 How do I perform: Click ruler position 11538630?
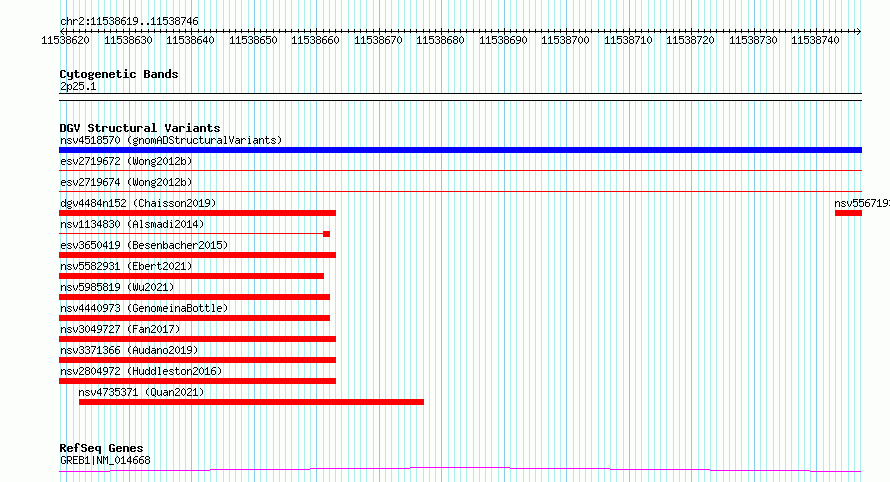point(128,40)
